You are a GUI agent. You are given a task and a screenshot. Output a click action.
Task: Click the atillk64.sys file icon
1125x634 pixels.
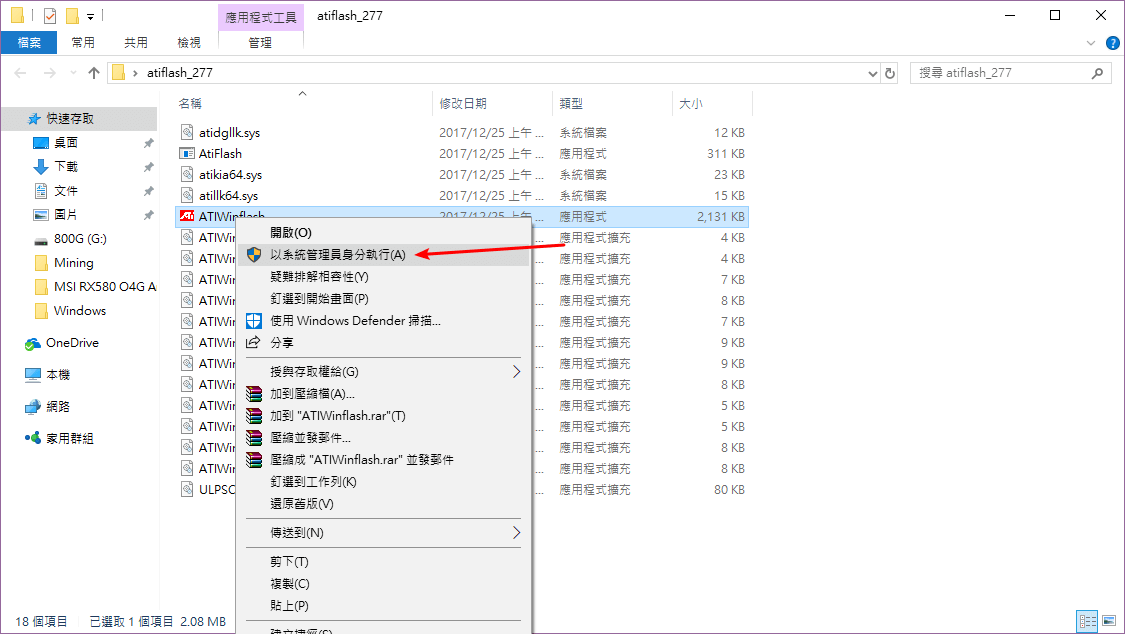[187, 195]
